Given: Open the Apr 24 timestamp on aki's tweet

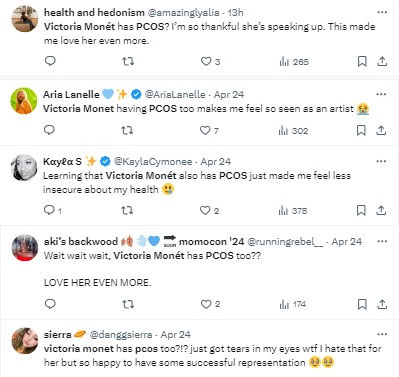Looking at the screenshot, I should 347,241.
